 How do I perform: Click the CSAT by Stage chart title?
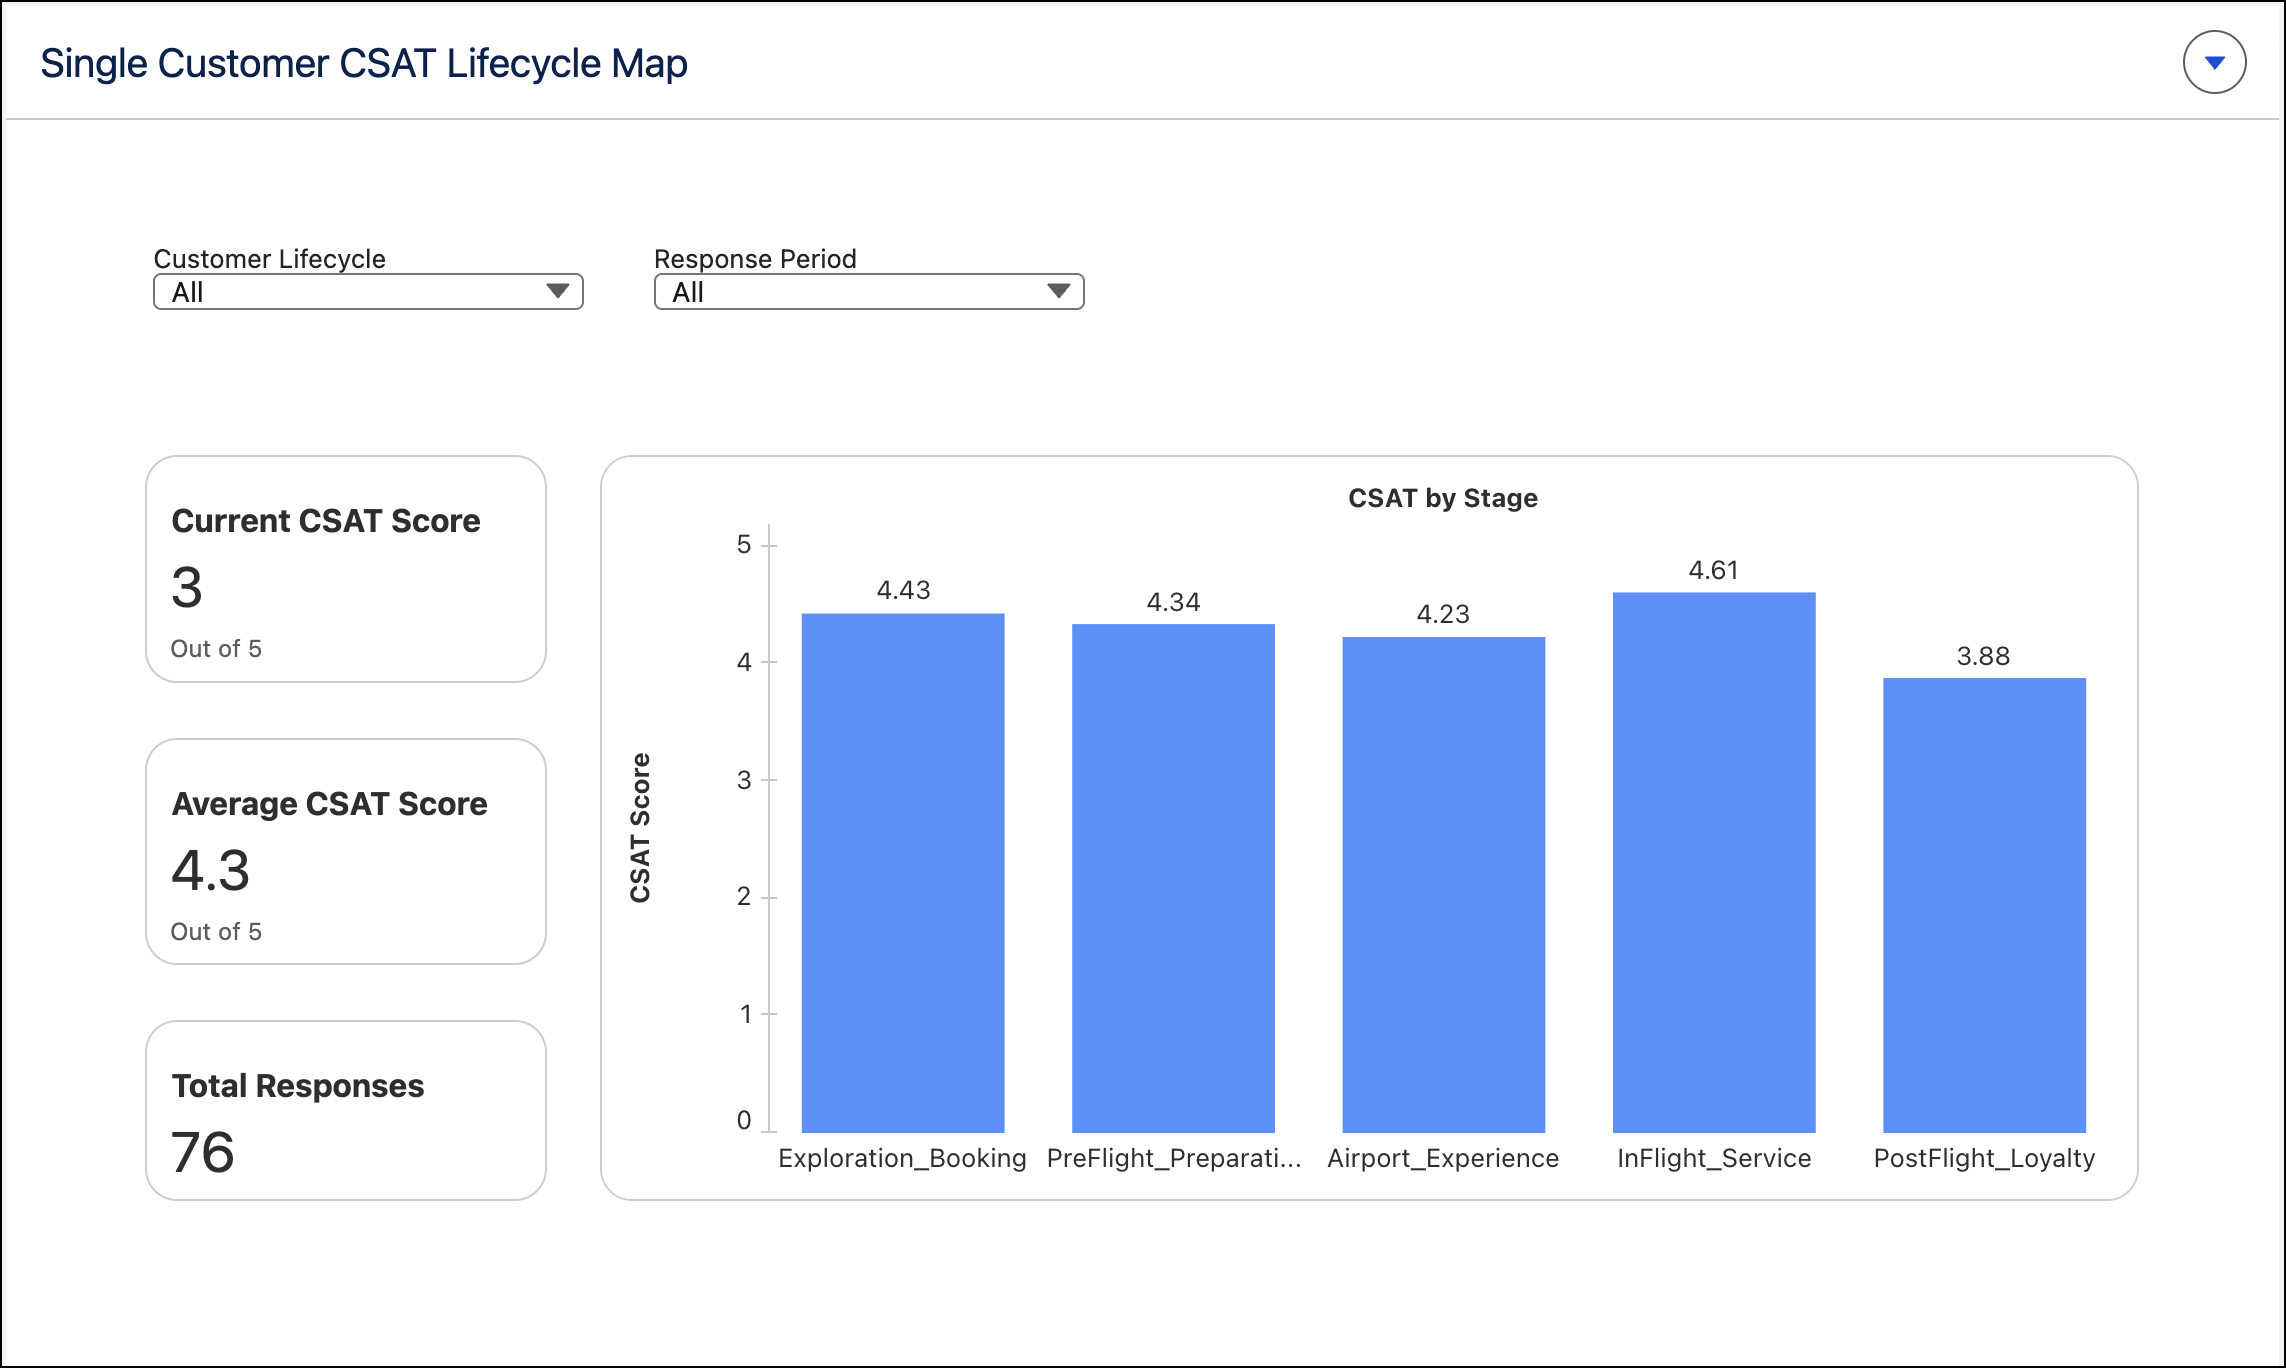point(1443,498)
